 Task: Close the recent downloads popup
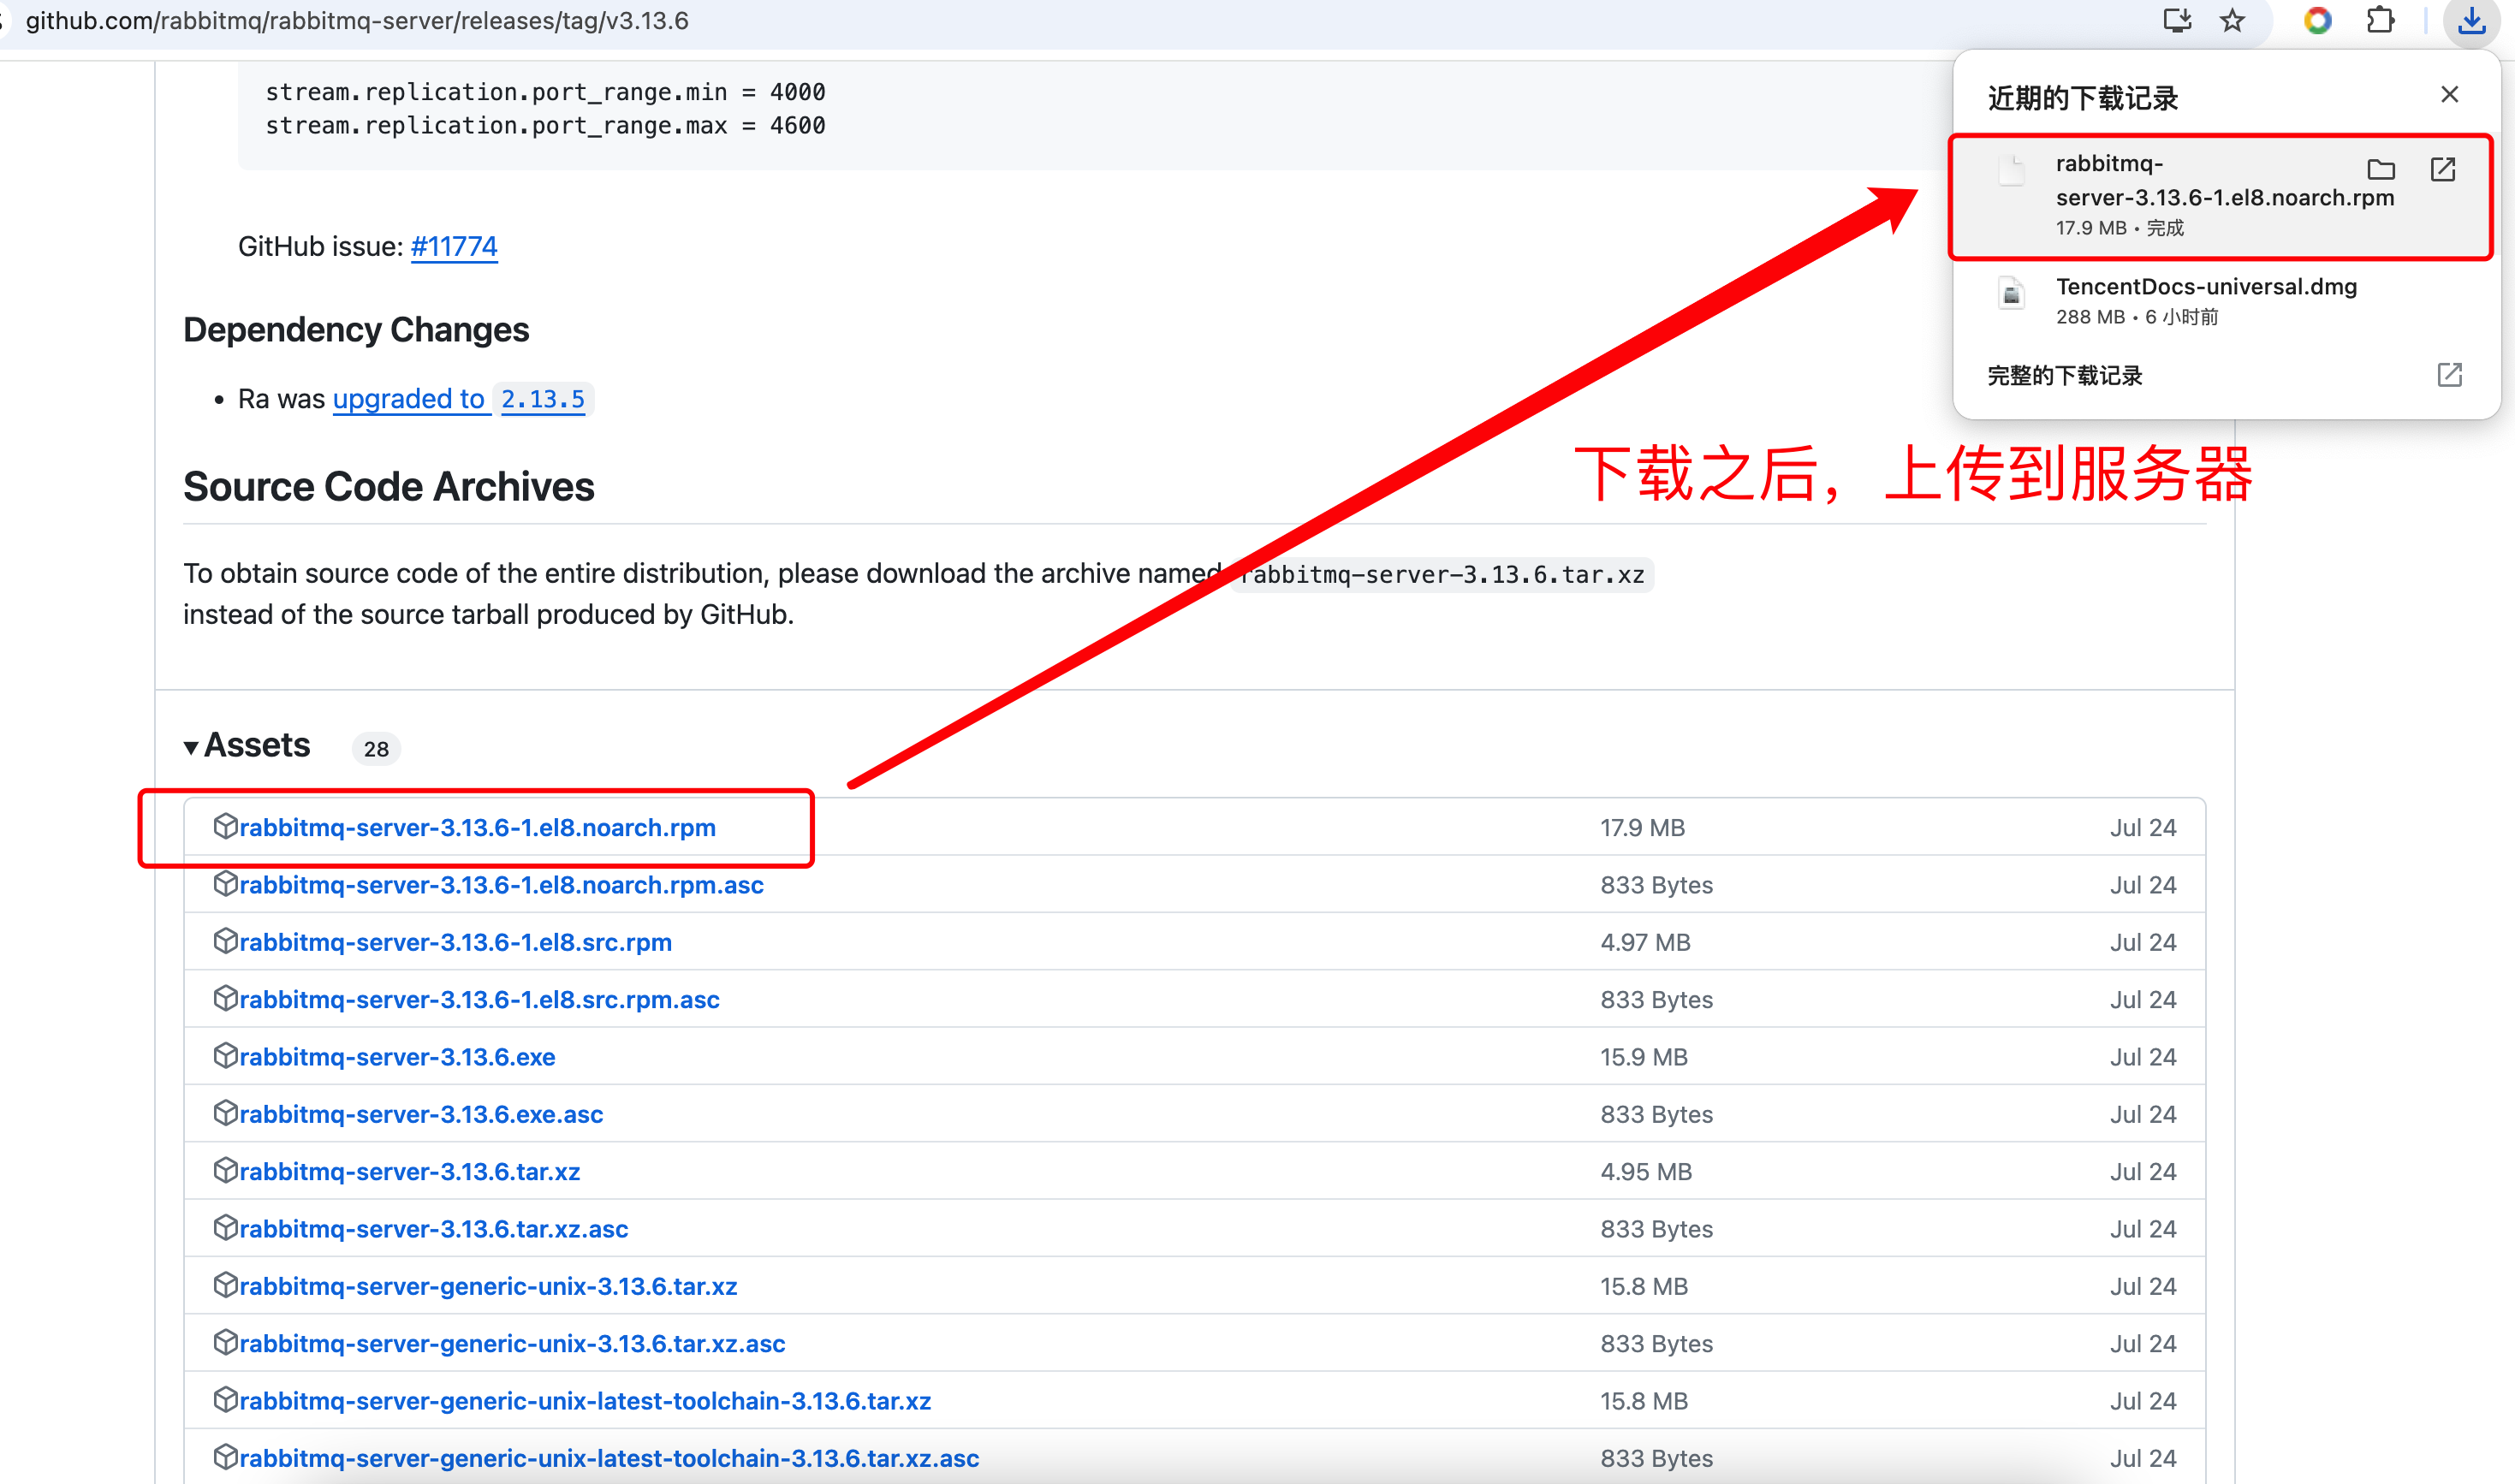click(2449, 94)
